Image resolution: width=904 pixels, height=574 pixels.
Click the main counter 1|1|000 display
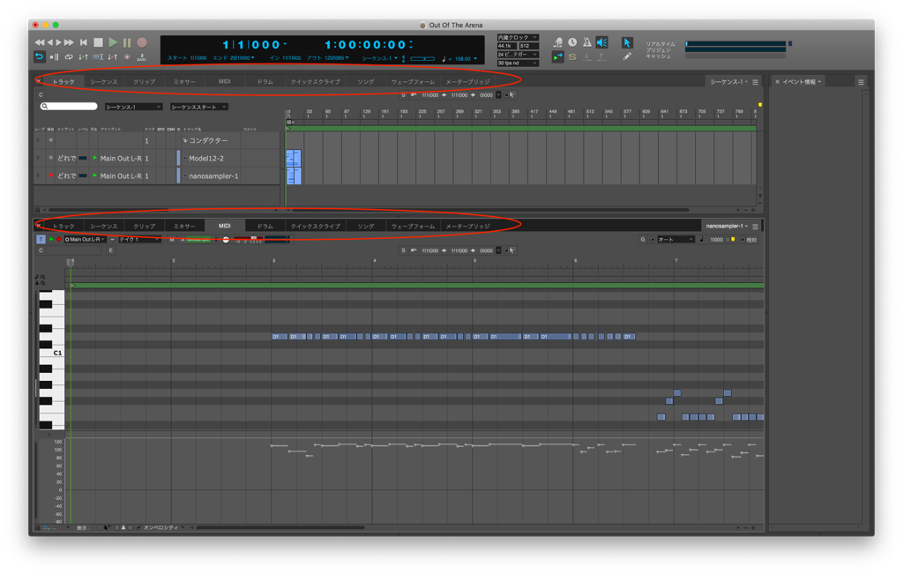(x=251, y=44)
